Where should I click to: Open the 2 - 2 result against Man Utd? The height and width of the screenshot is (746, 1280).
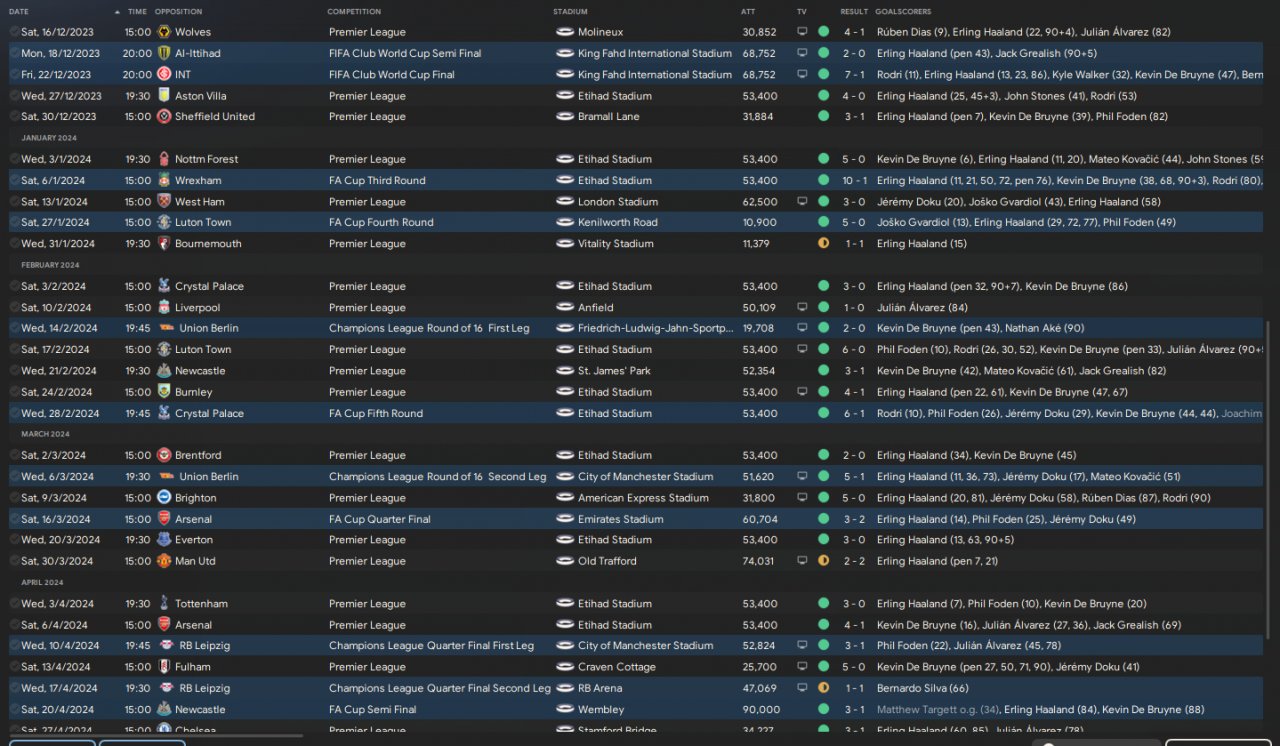pyautogui.click(x=855, y=561)
